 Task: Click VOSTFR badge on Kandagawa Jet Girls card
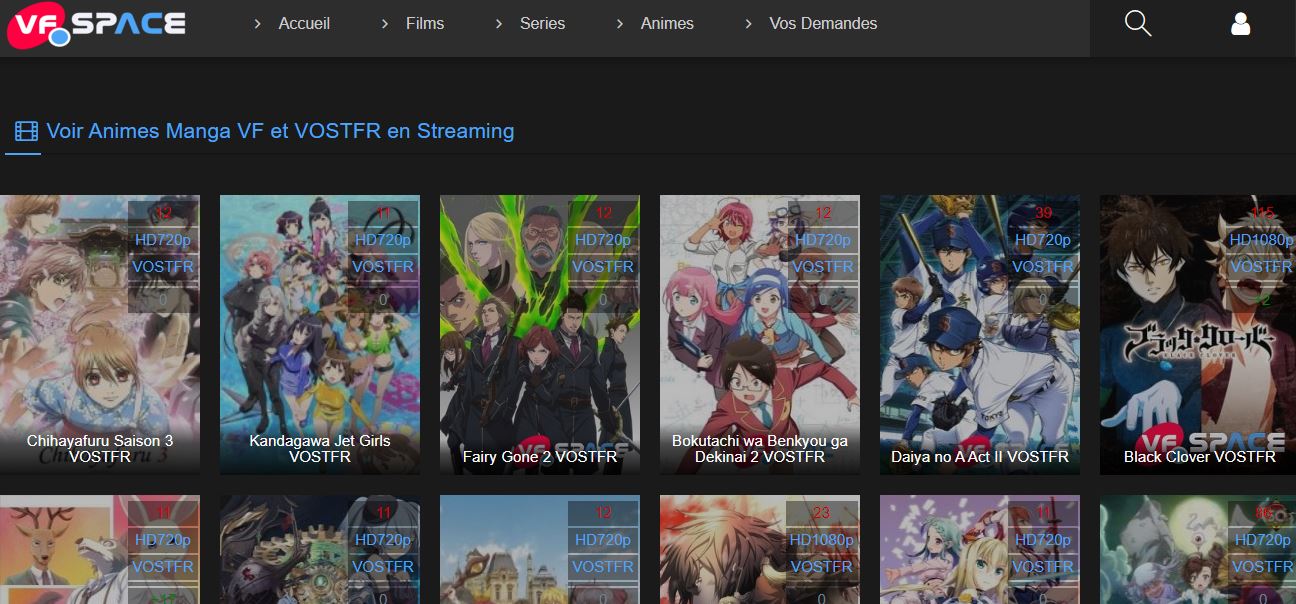click(x=383, y=267)
